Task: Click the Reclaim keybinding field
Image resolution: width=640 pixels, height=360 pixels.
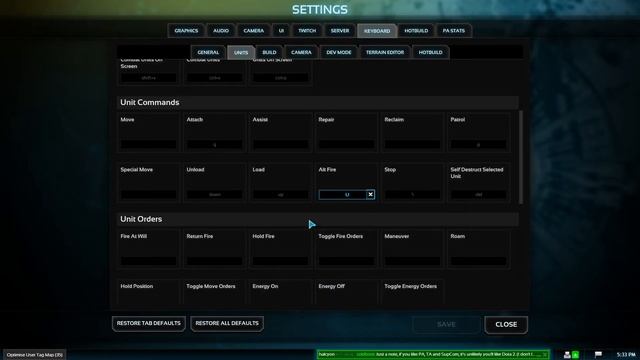Action: point(413,144)
